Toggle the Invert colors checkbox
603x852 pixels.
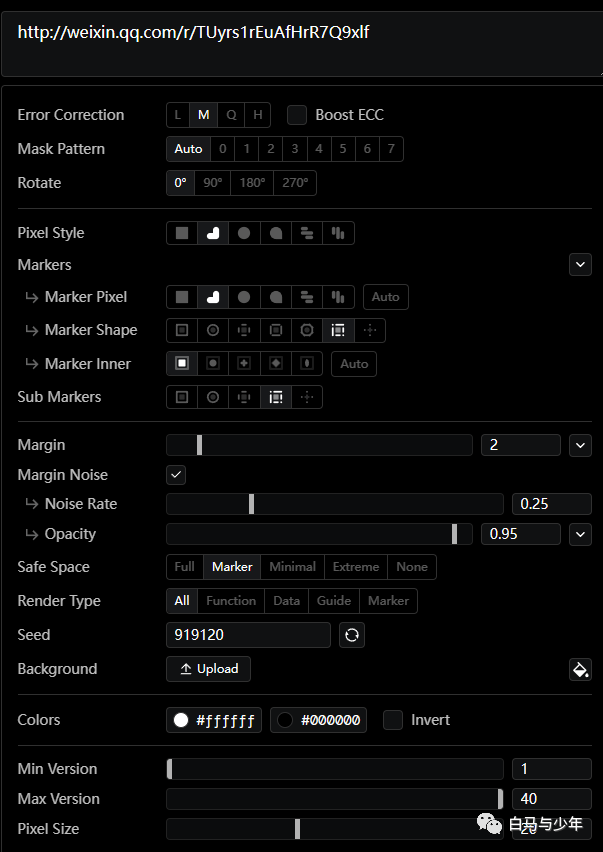[393, 720]
